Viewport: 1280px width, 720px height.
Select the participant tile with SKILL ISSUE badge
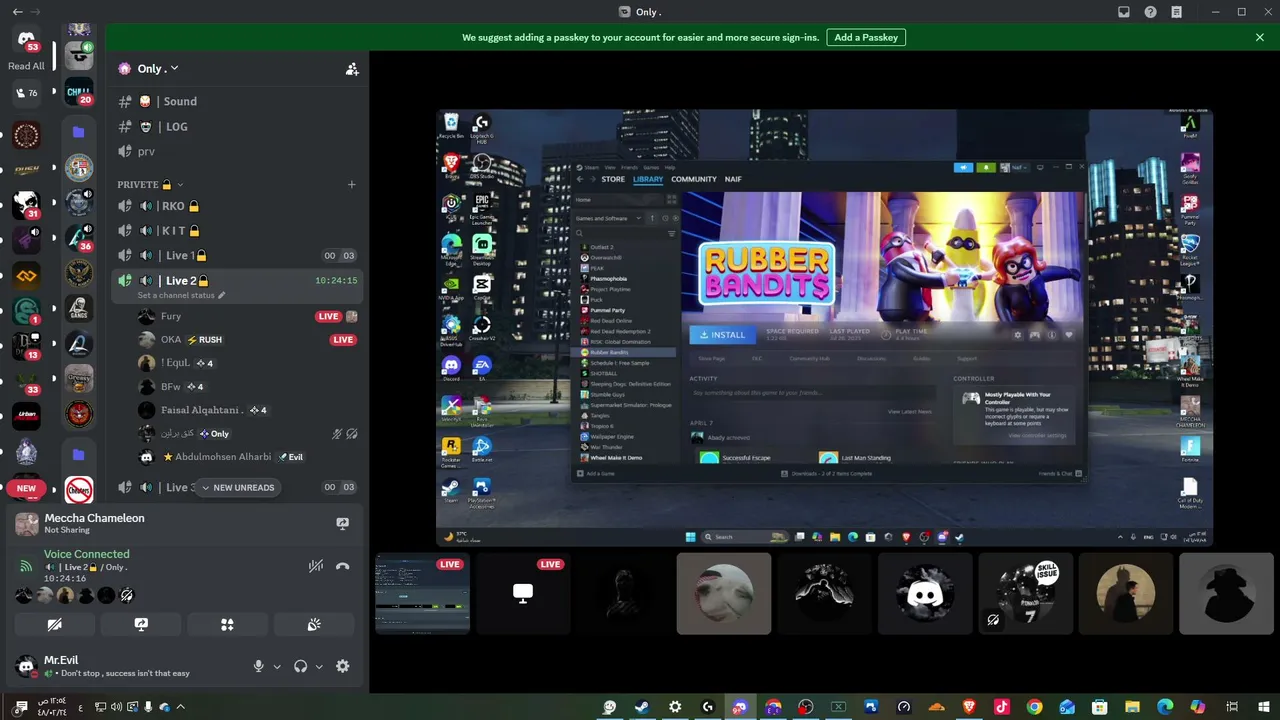[1026, 594]
